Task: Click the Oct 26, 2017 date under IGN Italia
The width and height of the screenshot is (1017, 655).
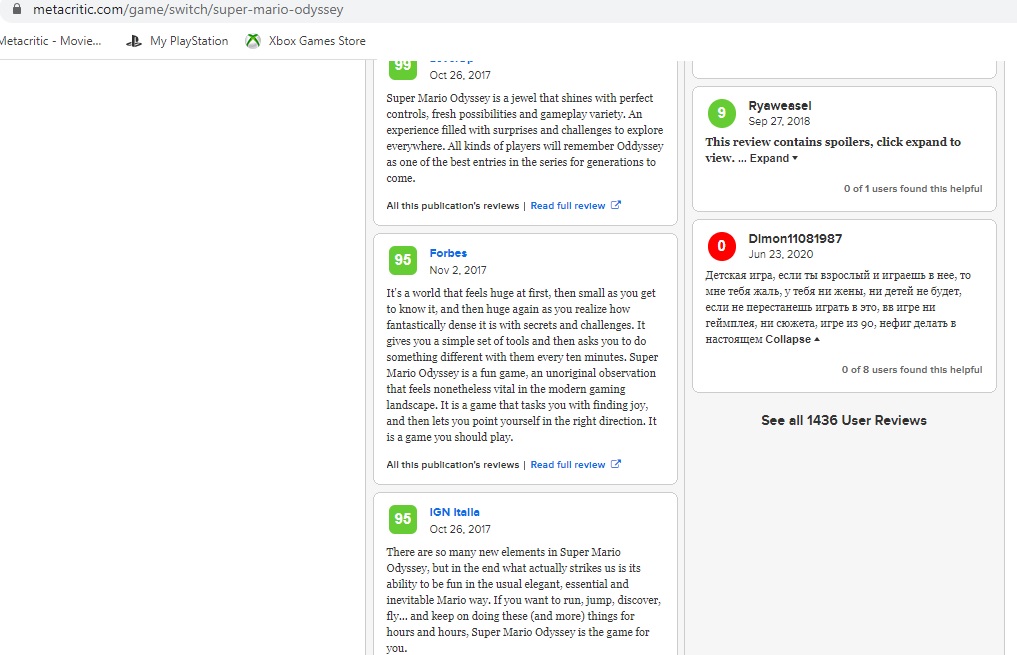Action: click(x=460, y=529)
